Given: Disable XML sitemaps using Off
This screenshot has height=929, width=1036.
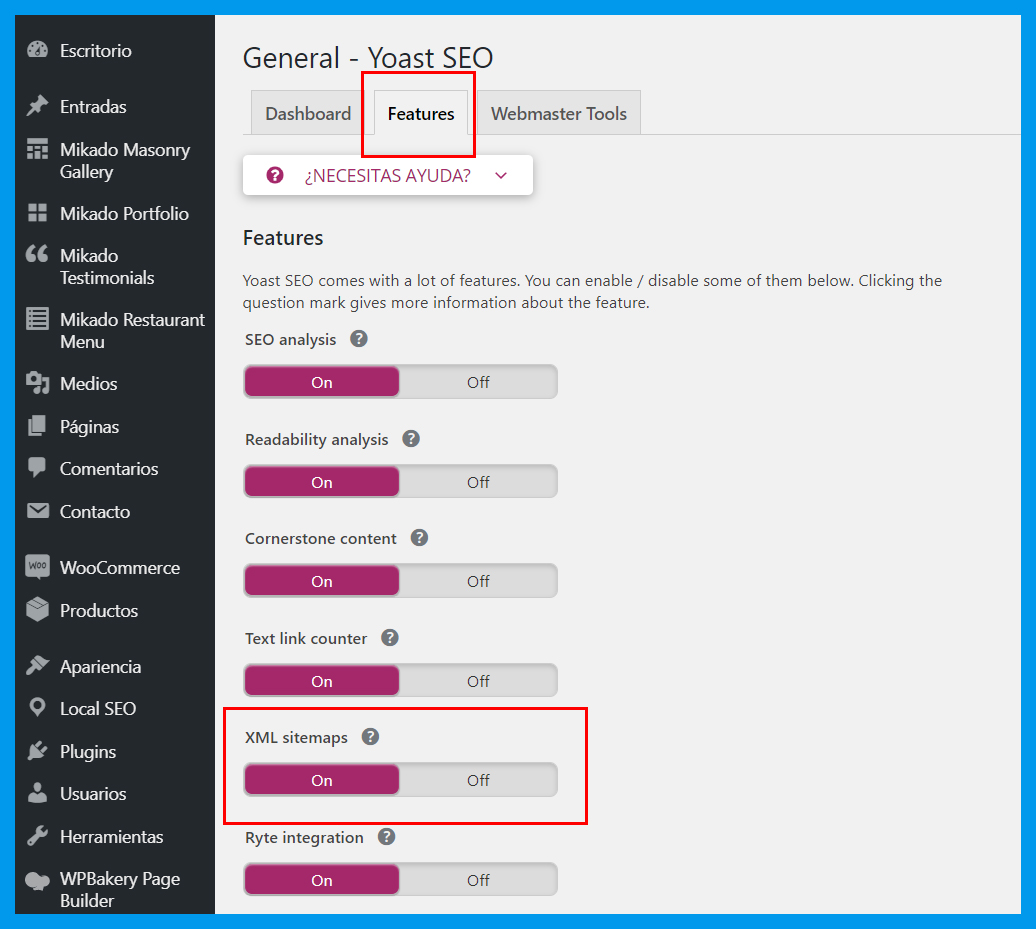Looking at the screenshot, I should click(478, 780).
